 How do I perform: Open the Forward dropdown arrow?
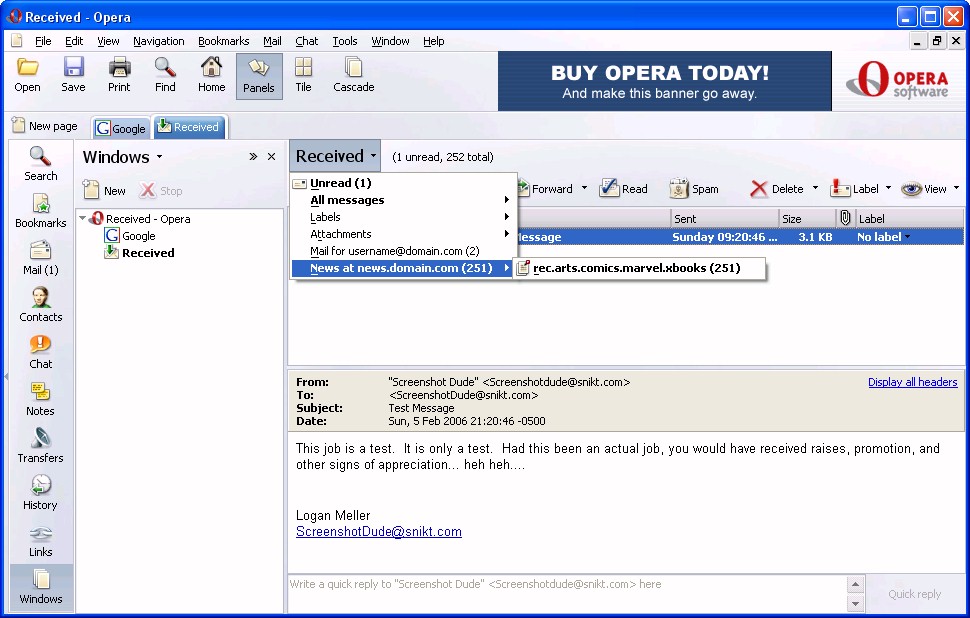585,188
